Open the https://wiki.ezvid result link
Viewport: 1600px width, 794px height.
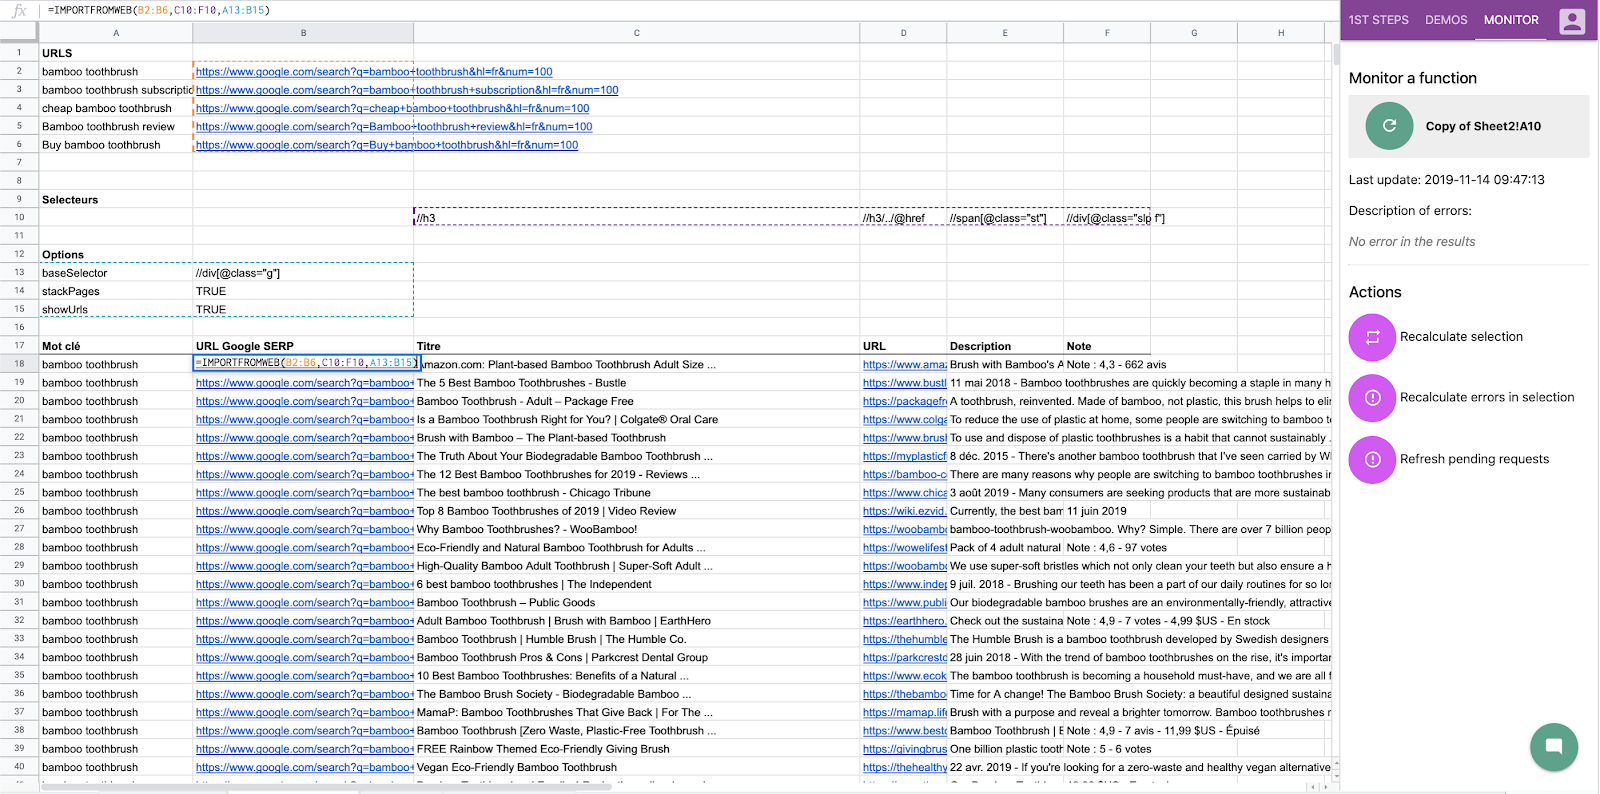(x=904, y=511)
